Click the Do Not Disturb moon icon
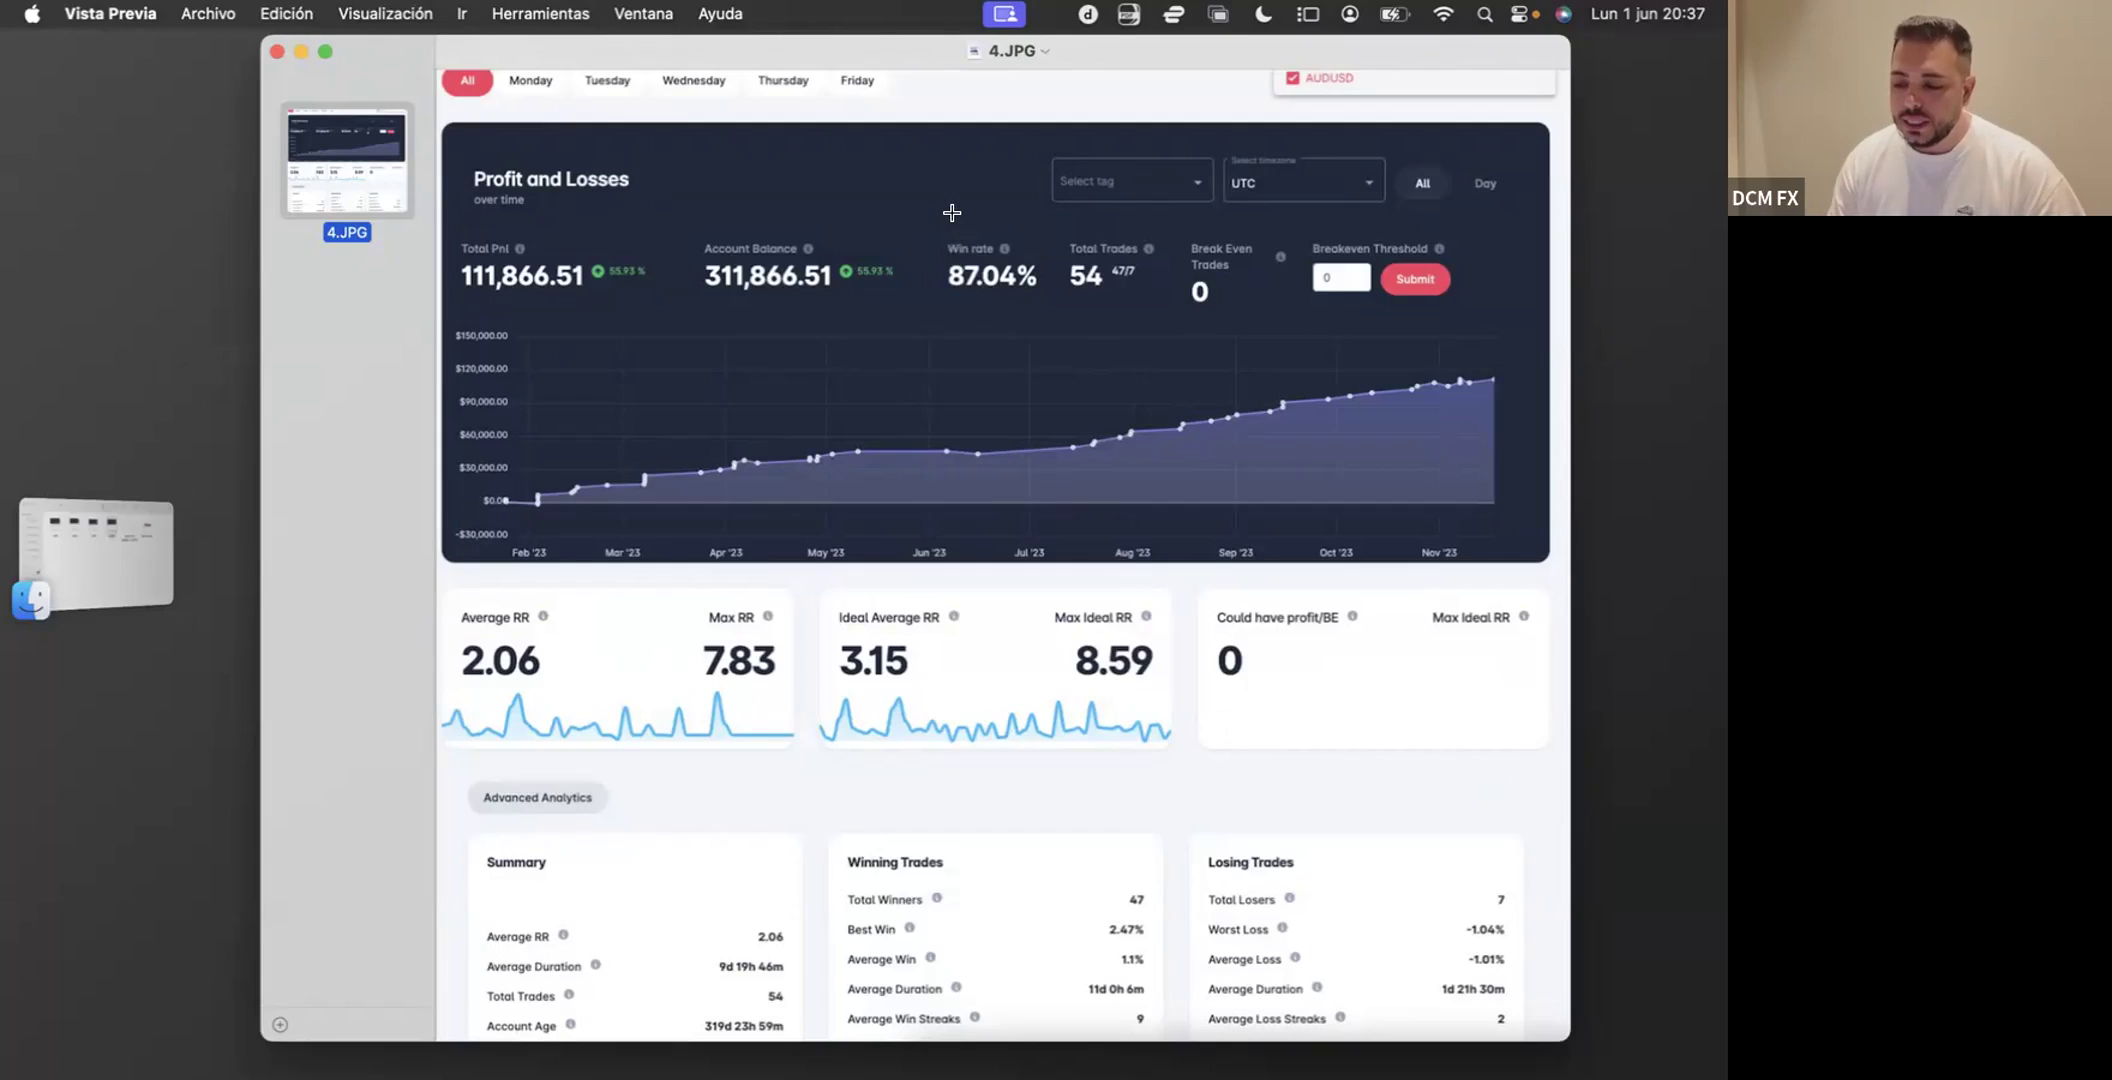The image size is (2112, 1080). pyautogui.click(x=1263, y=14)
